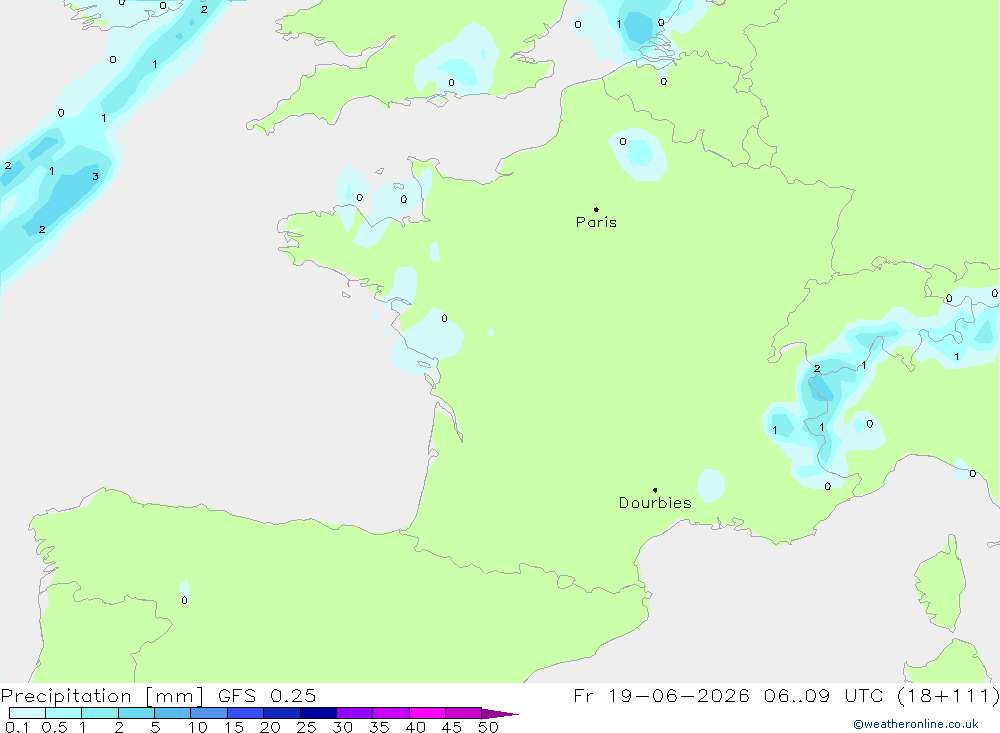Click the purple arrow at the legend end
This screenshot has height=733, width=1000.
[500, 714]
